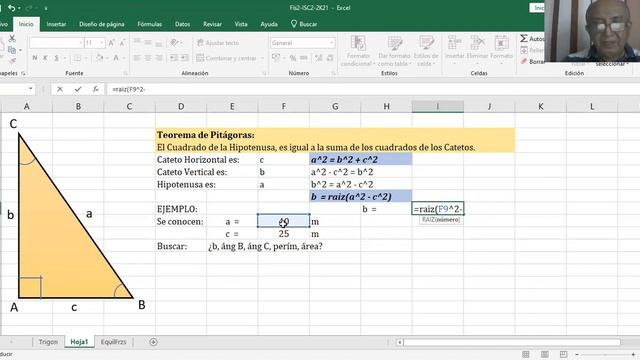Image resolution: width=640 pixels, height=360 pixels.
Task: Click the Redo arrow in title bar
Action: [29, 8]
